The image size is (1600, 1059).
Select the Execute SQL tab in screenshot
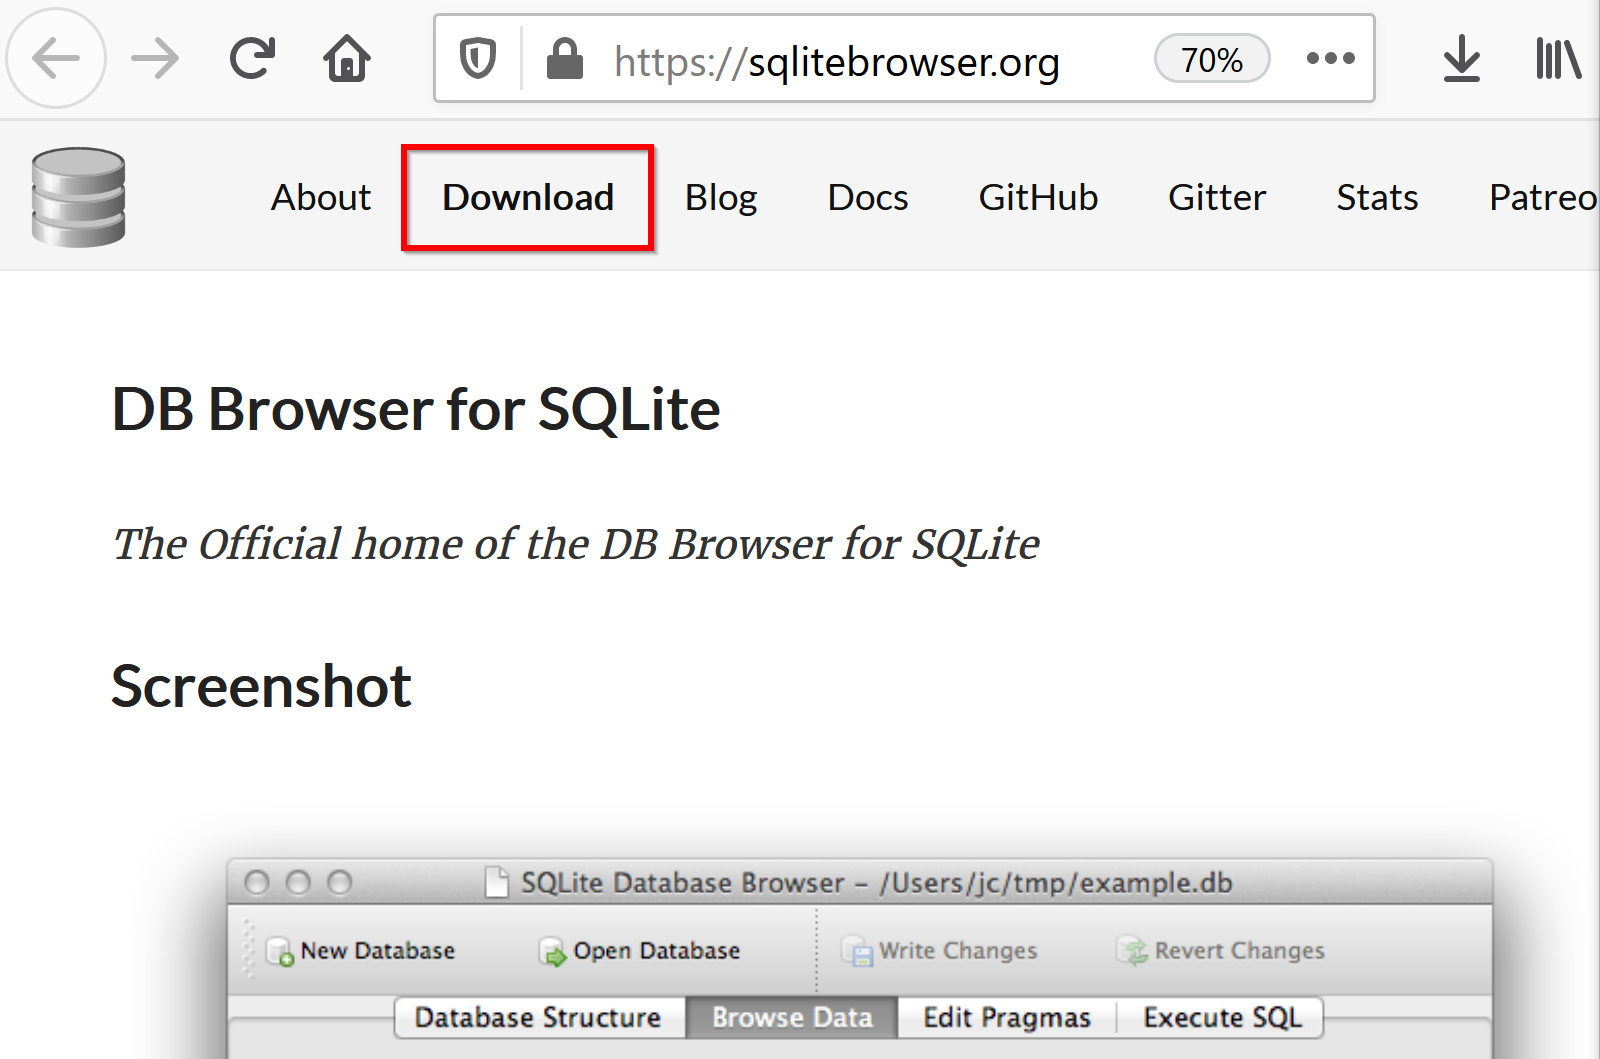coord(1222,1018)
